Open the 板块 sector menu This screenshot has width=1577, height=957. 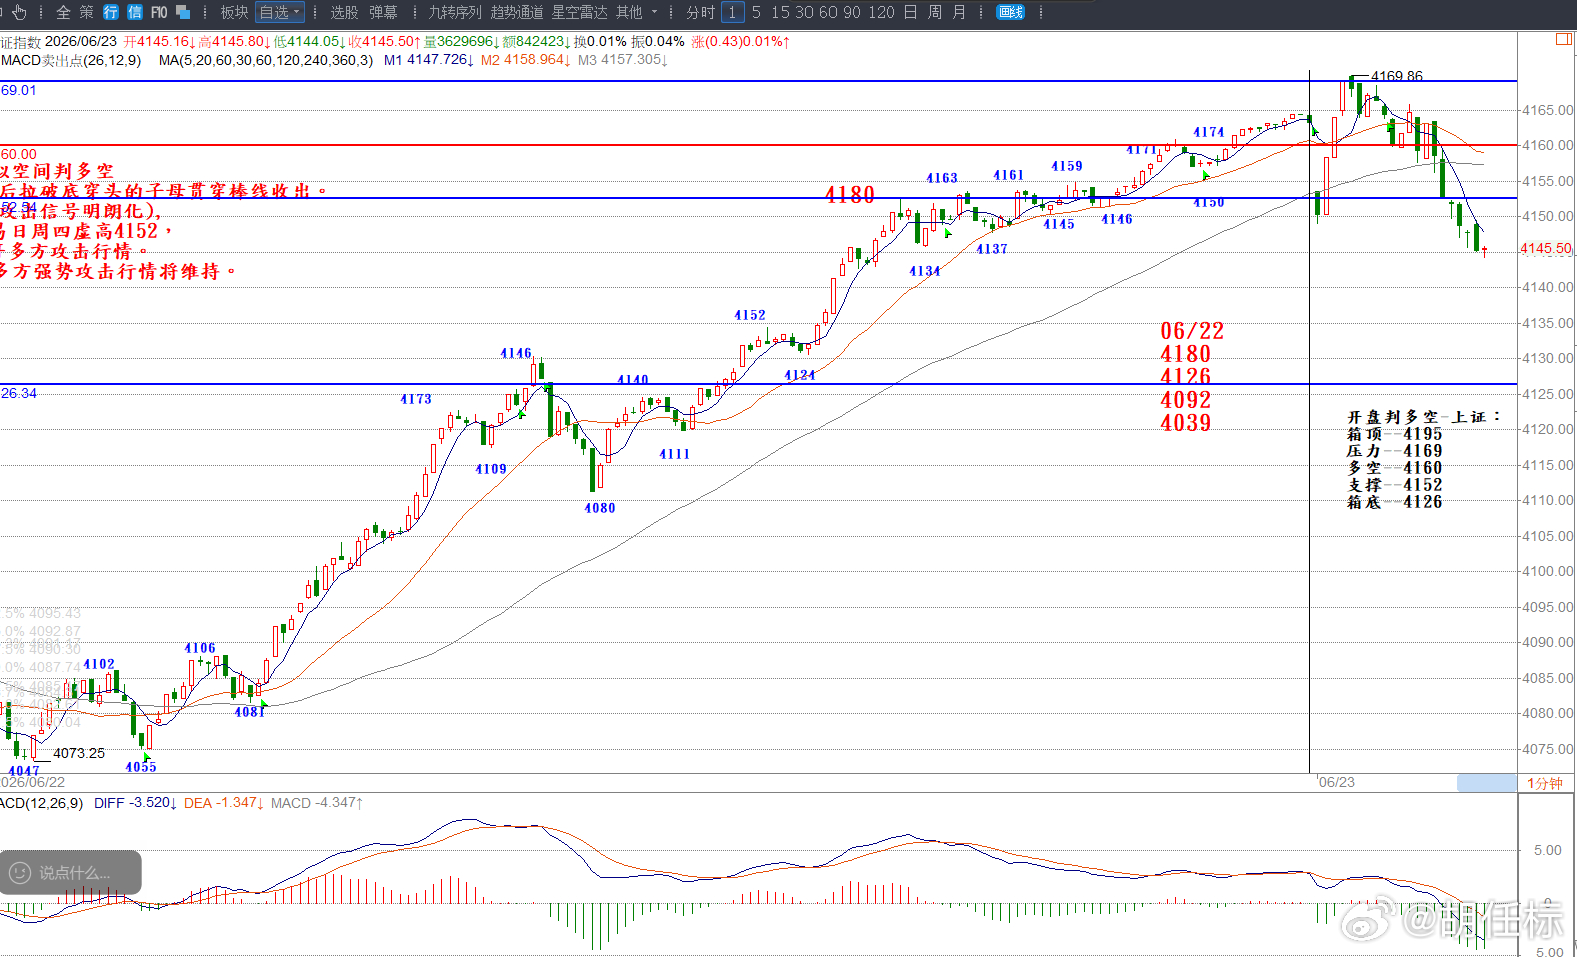[234, 12]
